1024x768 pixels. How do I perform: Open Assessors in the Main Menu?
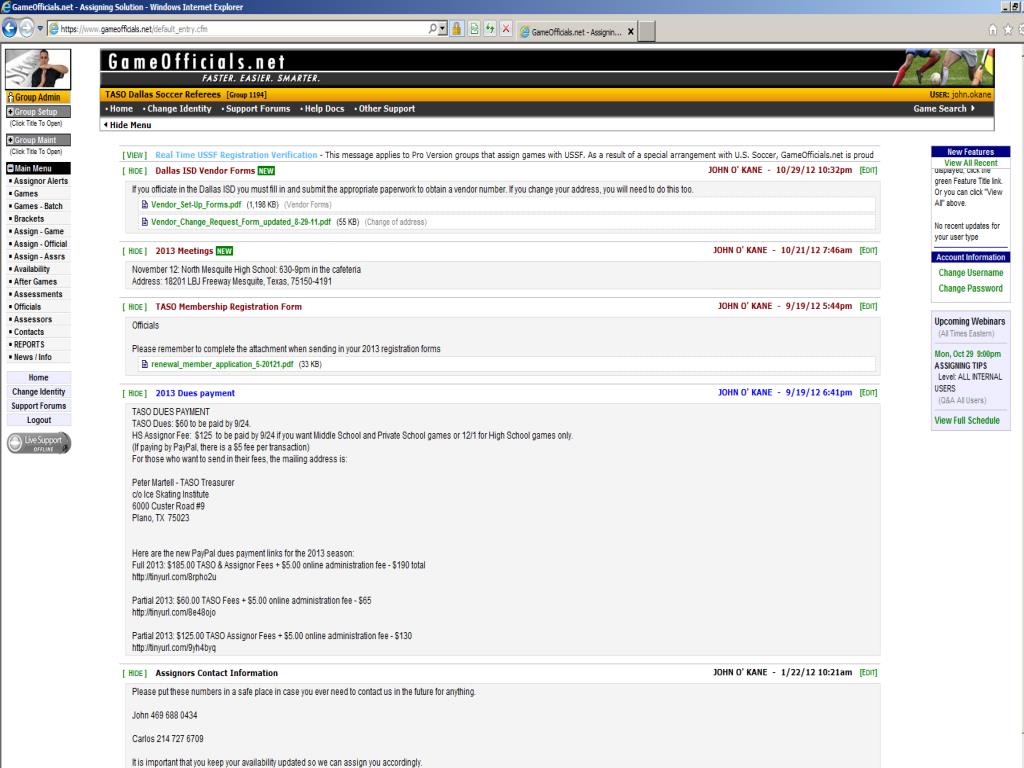pyautogui.click(x=33, y=320)
